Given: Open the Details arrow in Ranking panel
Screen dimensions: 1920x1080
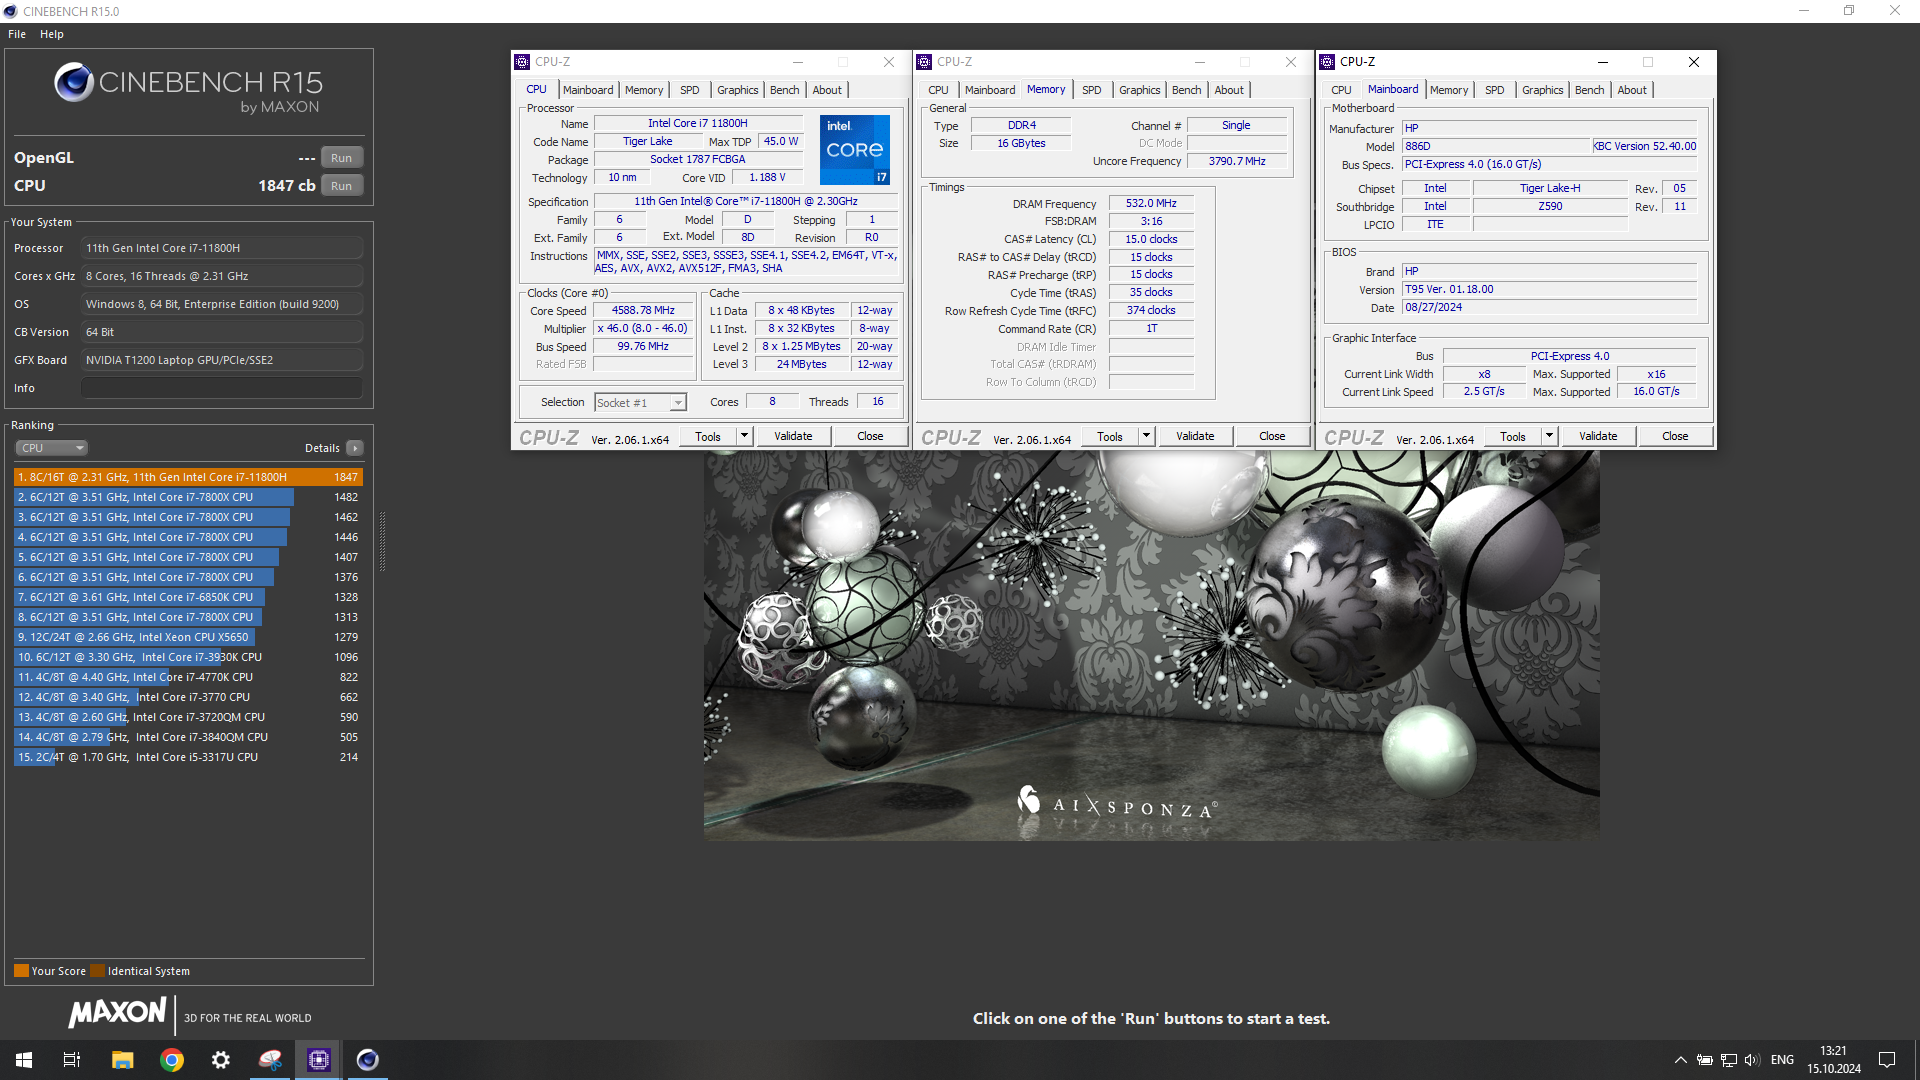Looking at the screenshot, I should [x=355, y=448].
